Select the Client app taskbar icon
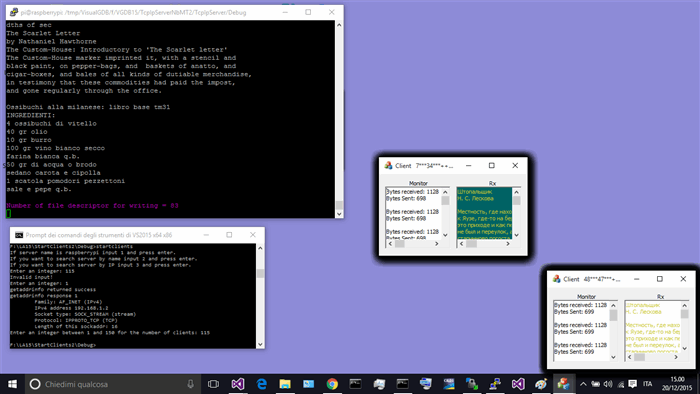 point(564,384)
